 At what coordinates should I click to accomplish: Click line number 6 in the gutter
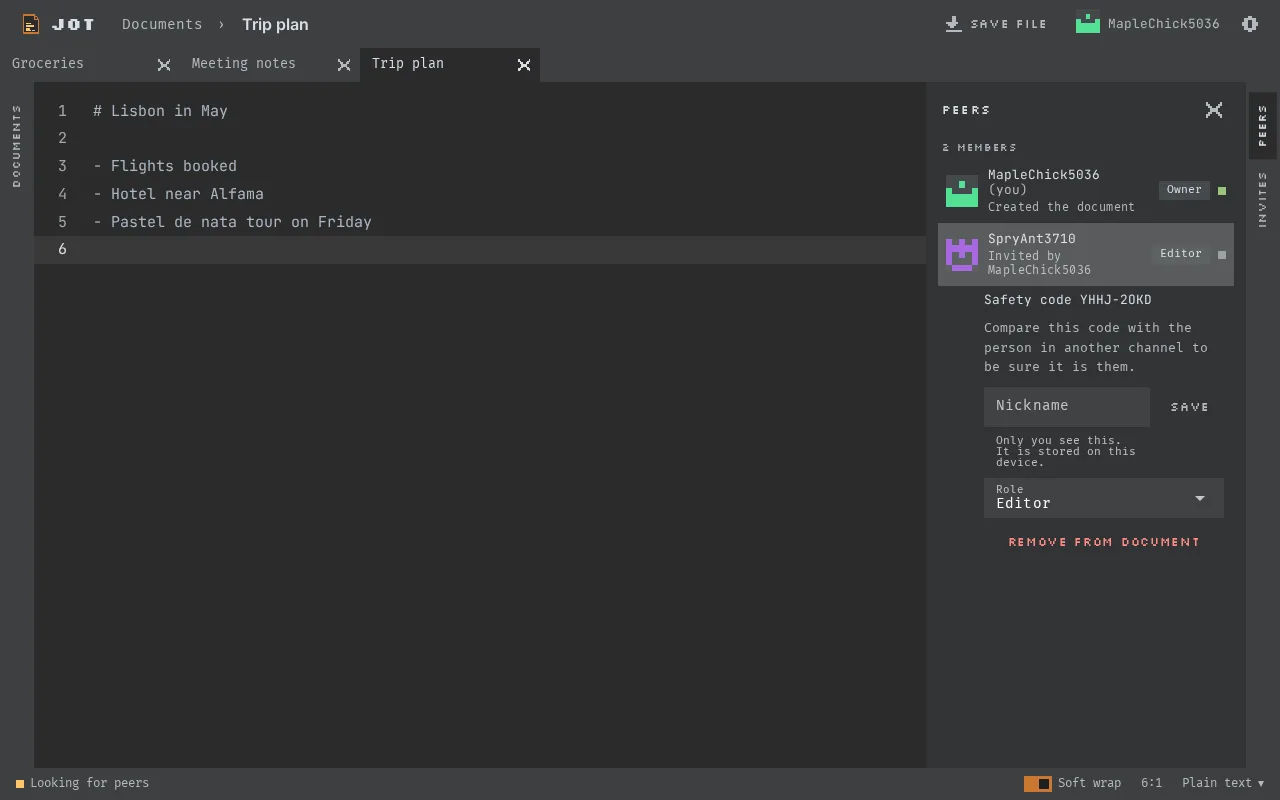tap(62, 249)
